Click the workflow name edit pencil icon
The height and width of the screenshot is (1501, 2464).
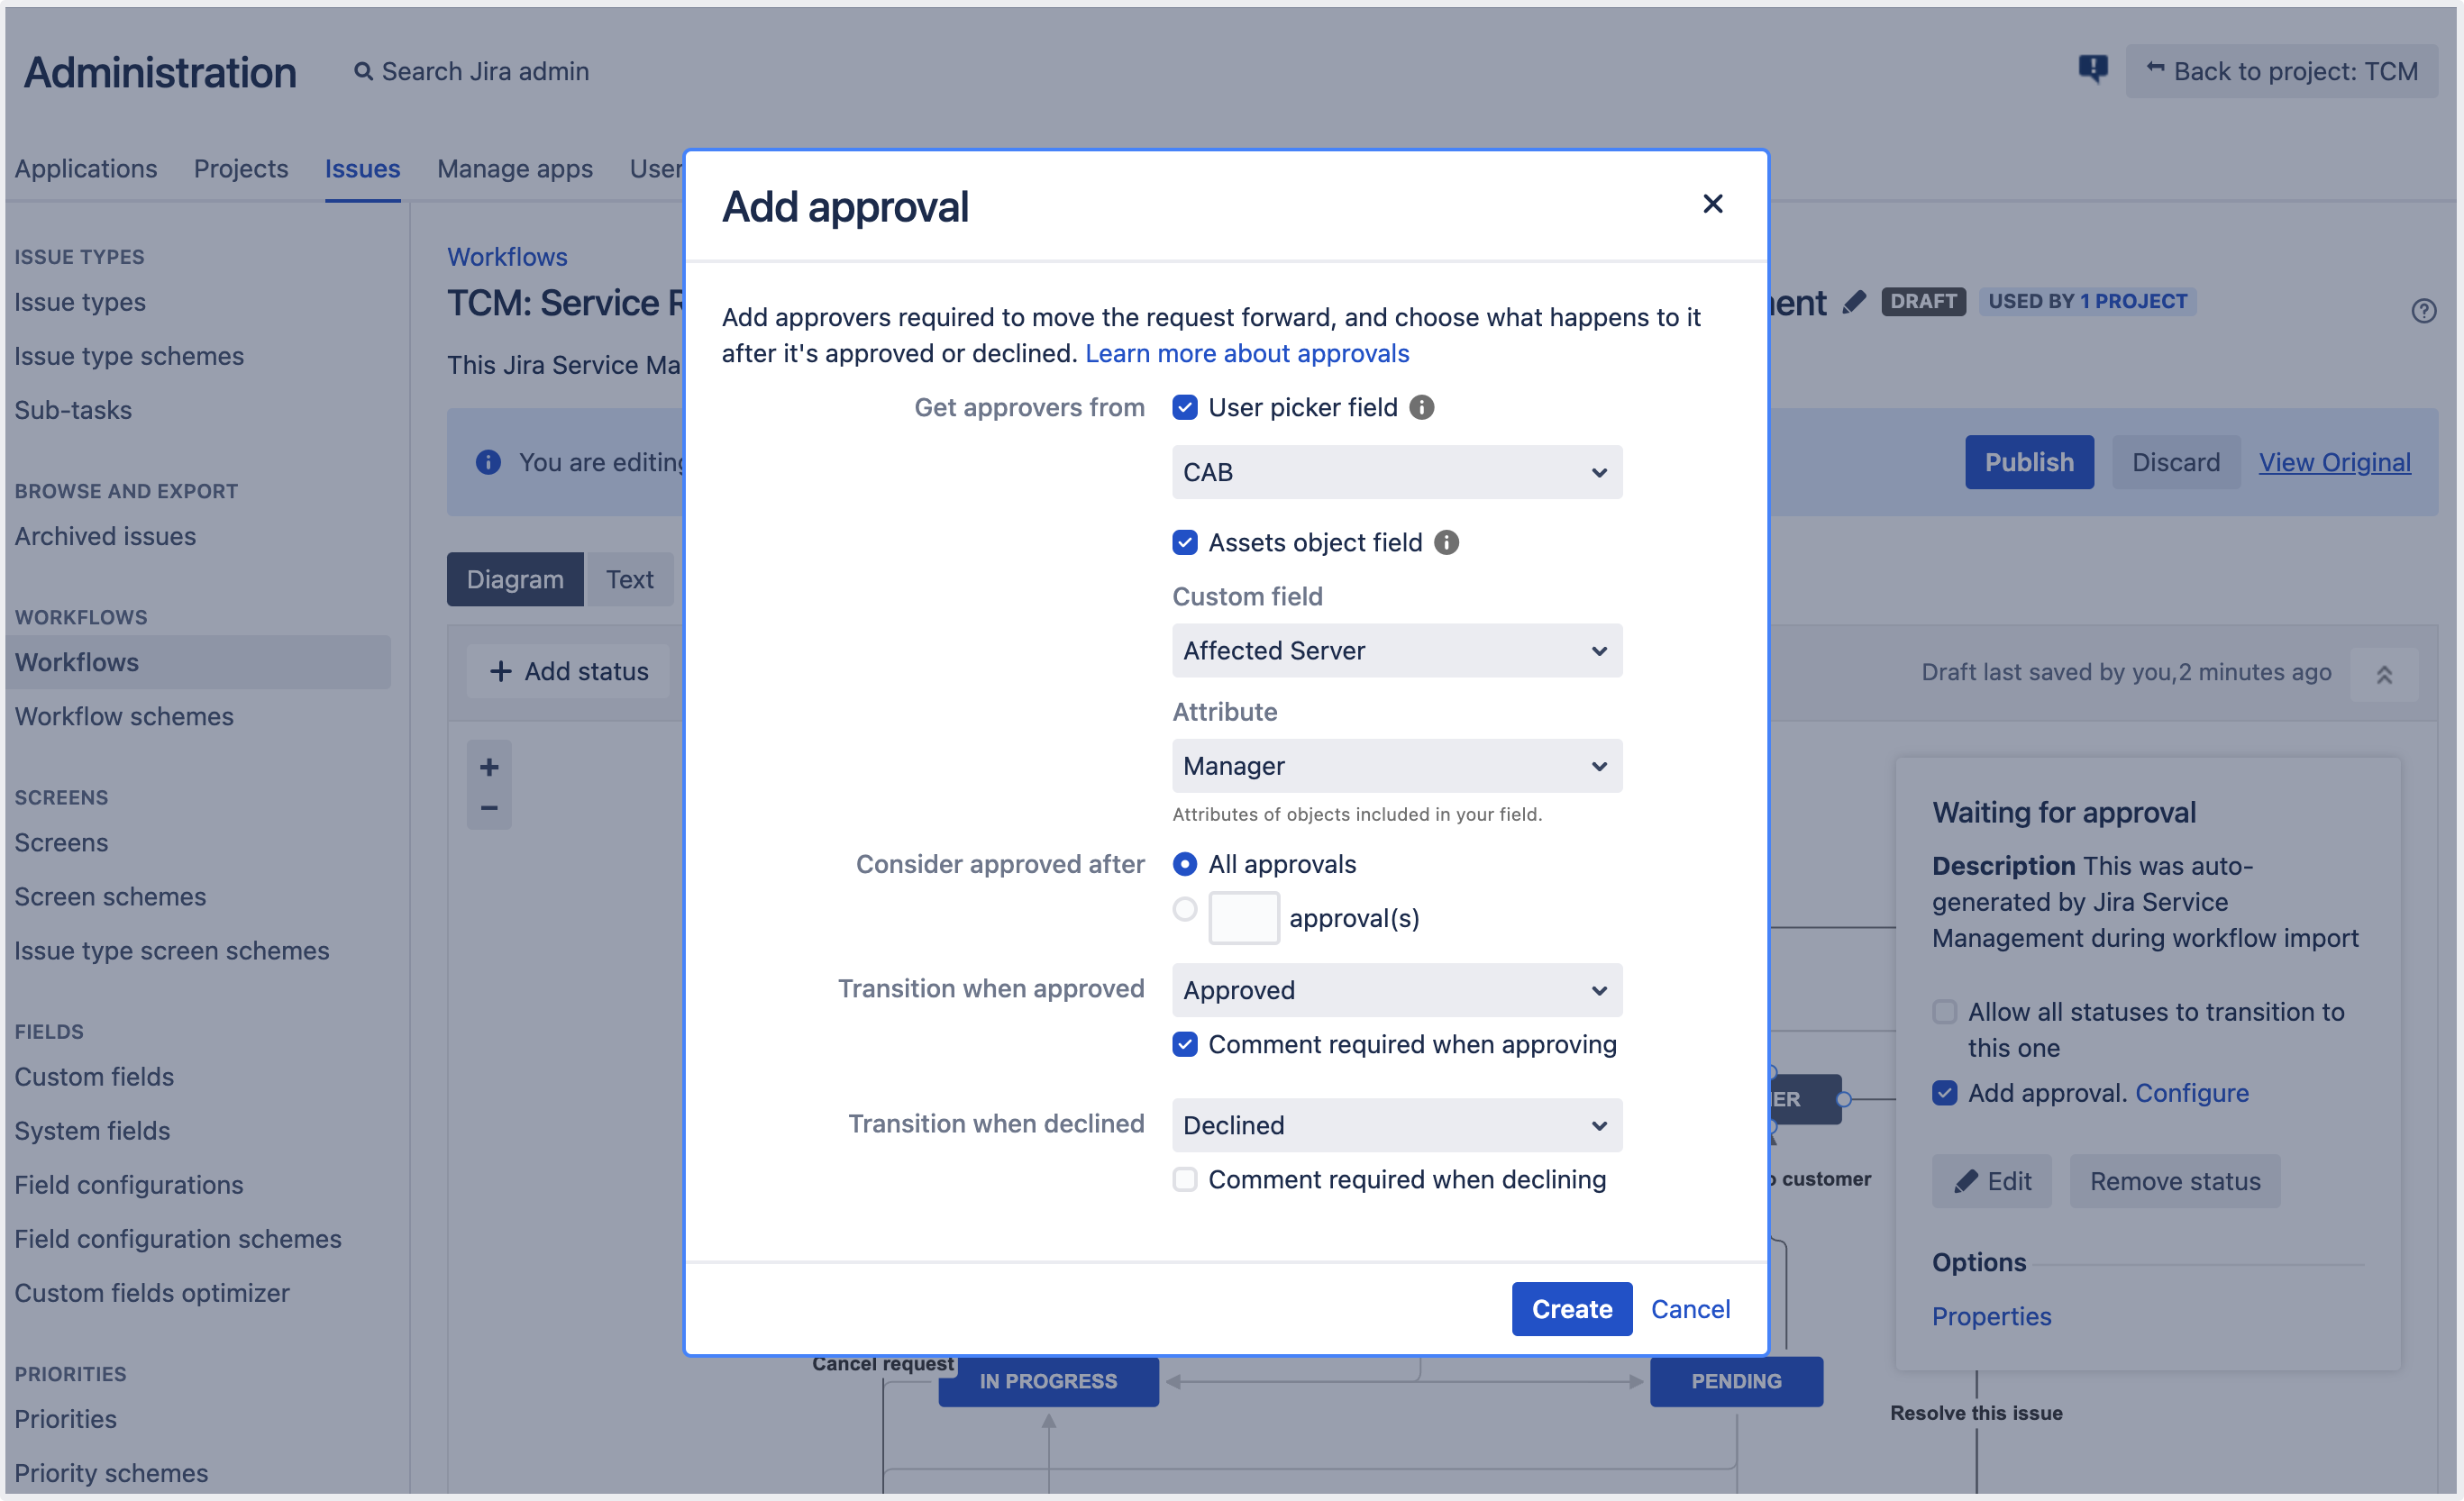tap(1854, 302)
